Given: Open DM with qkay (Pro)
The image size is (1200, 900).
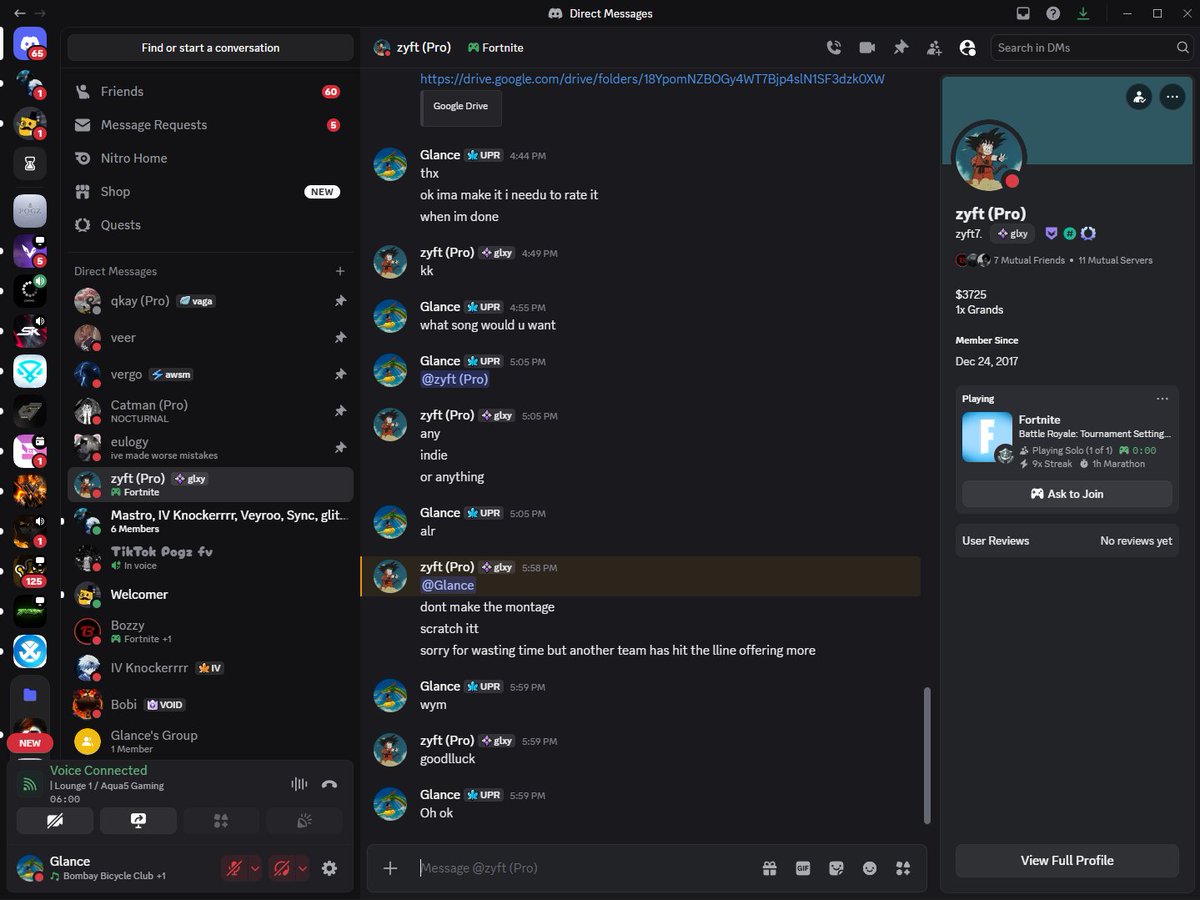Looking at the screenshot, I should pos(210,301).
